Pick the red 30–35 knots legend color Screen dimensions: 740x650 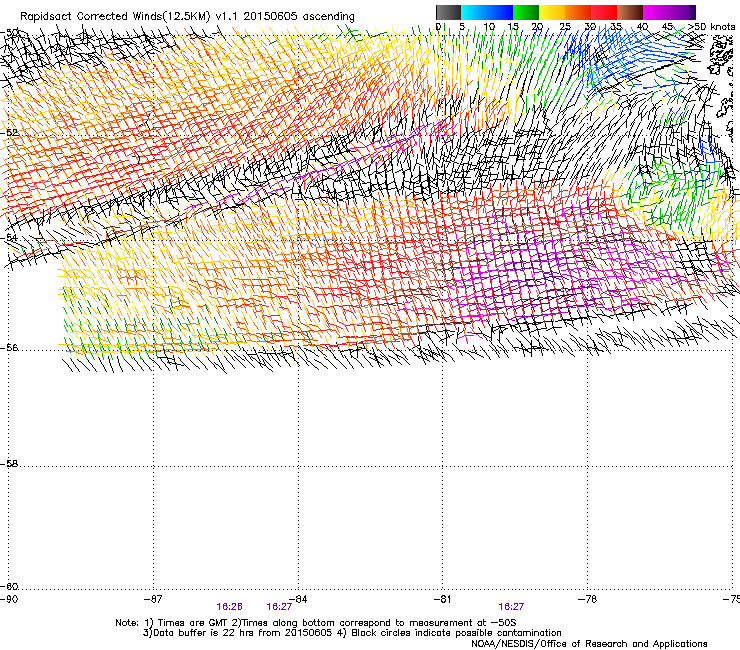(x=604, y=12)
